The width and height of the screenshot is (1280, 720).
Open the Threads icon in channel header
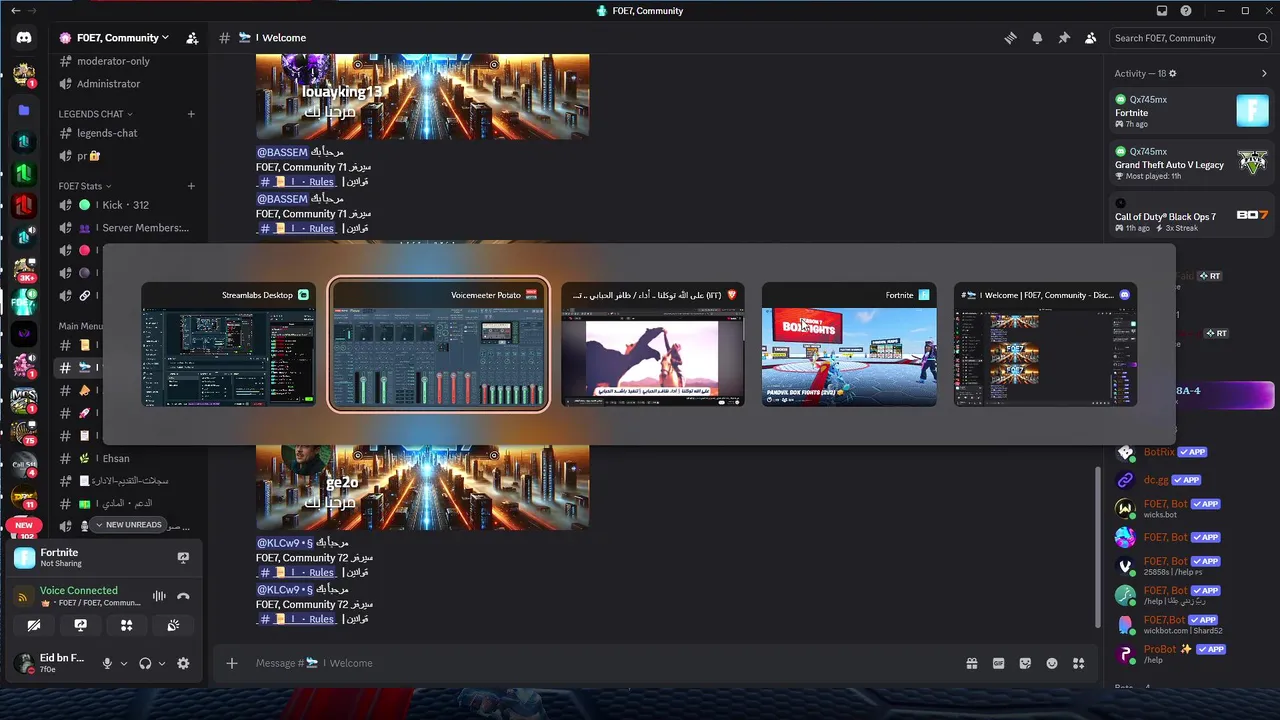click(x=1011, y=38)
